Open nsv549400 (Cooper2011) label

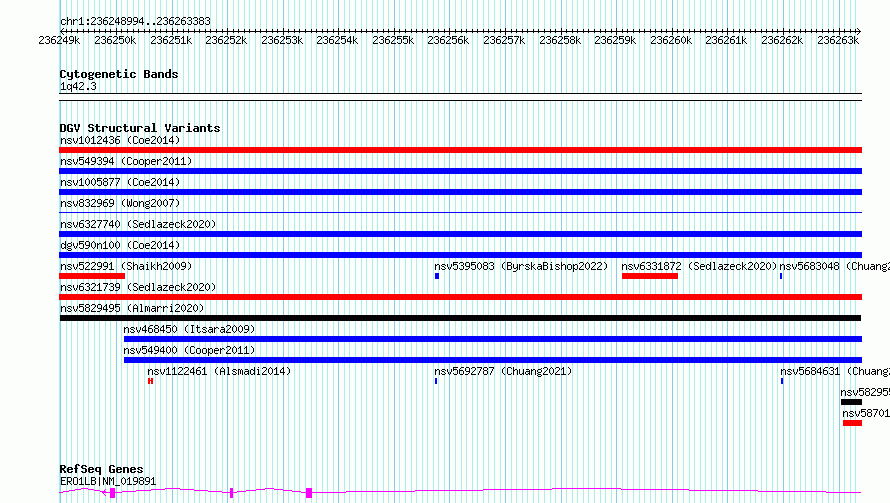(x=189, y=350)
